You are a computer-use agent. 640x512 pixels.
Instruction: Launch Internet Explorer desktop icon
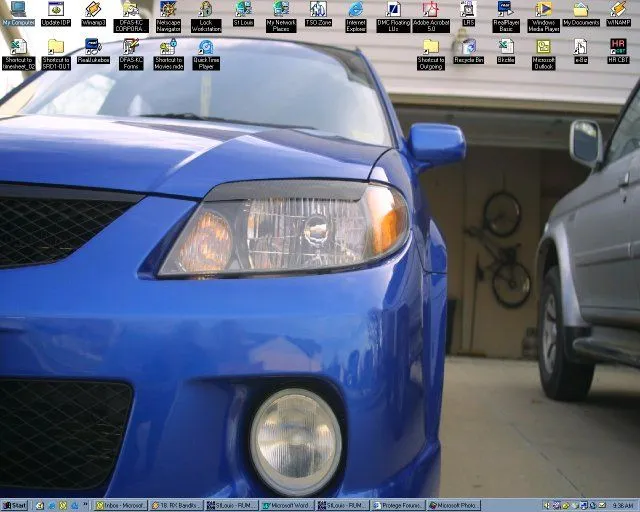coord(355,10)
